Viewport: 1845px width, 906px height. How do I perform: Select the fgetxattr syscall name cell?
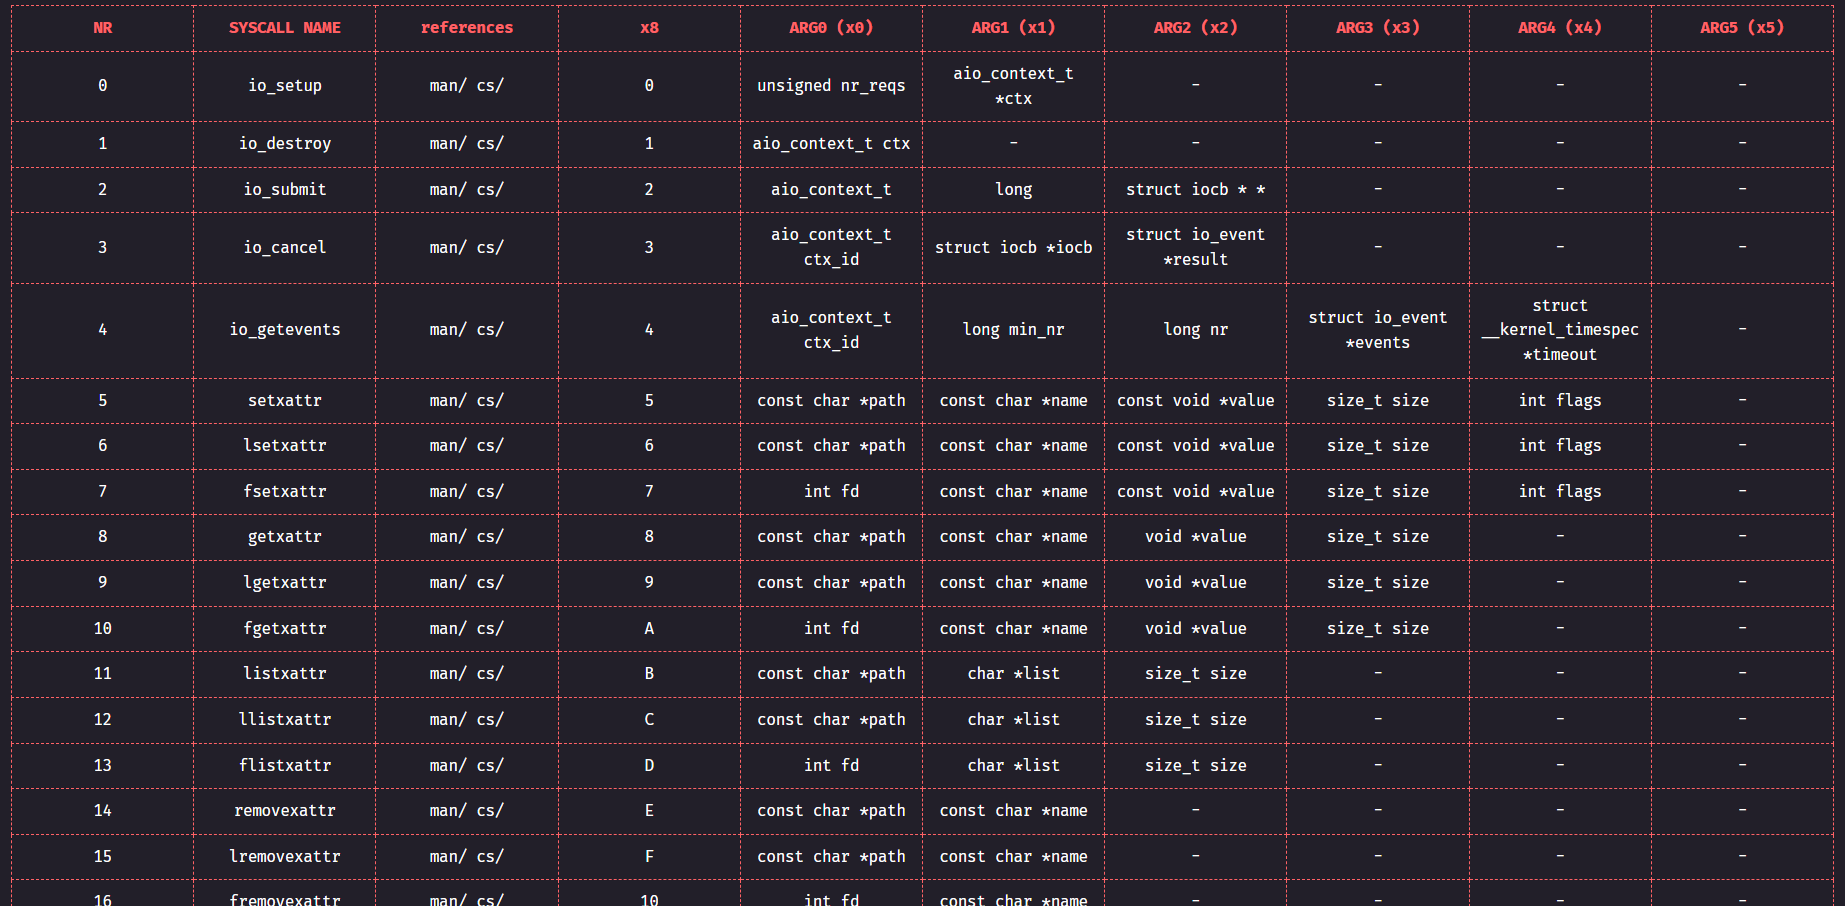(285, 629)
